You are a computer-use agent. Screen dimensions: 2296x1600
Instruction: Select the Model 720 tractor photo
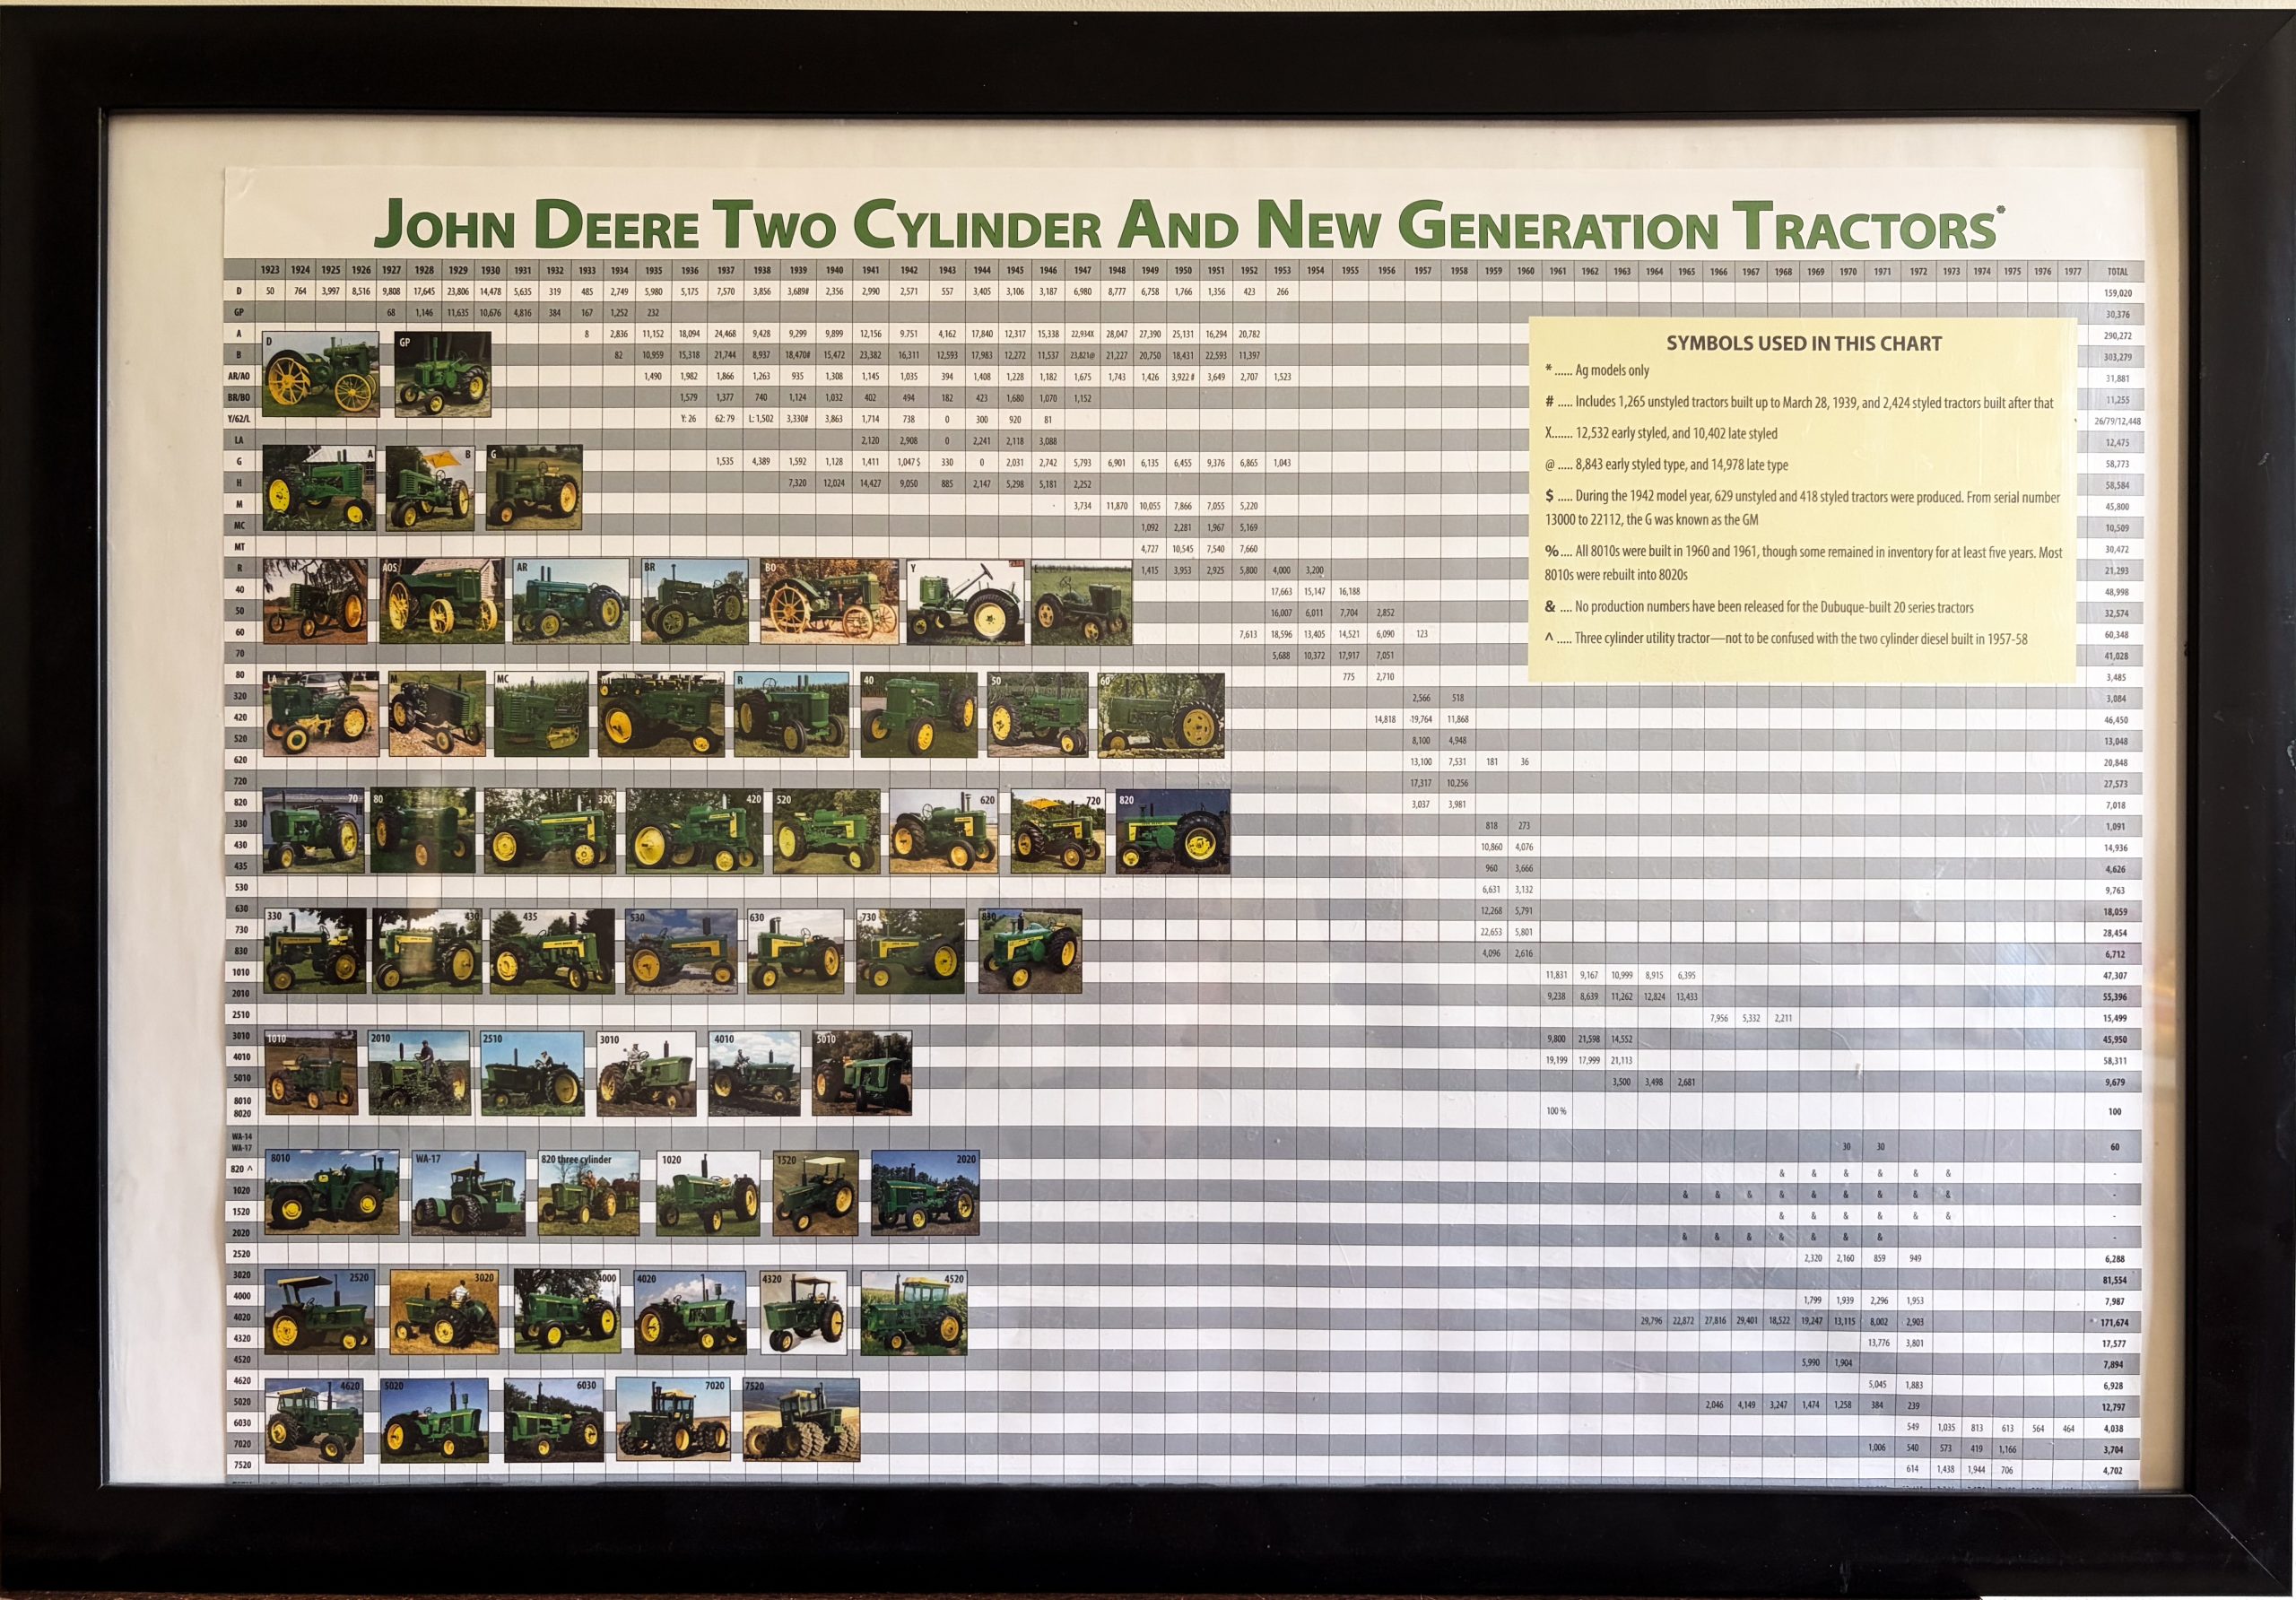pos(1058,831)
